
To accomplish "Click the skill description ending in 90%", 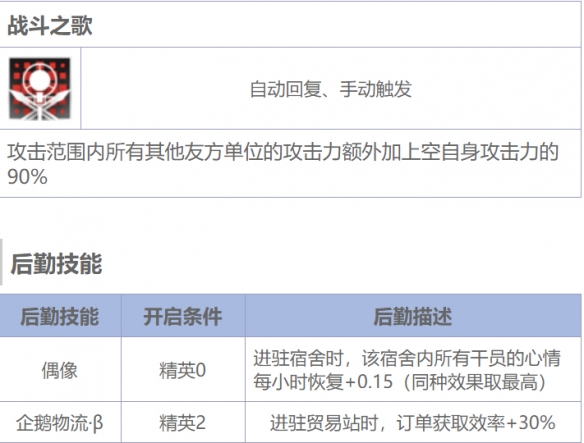I will pos(283,164).
